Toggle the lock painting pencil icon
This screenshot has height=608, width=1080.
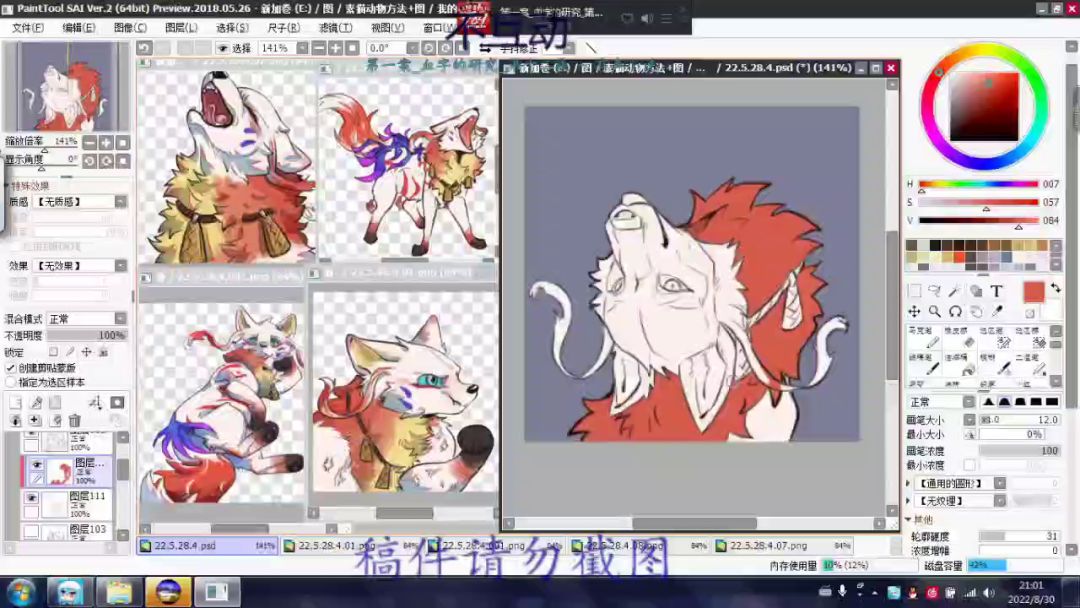tap(70, 352)
